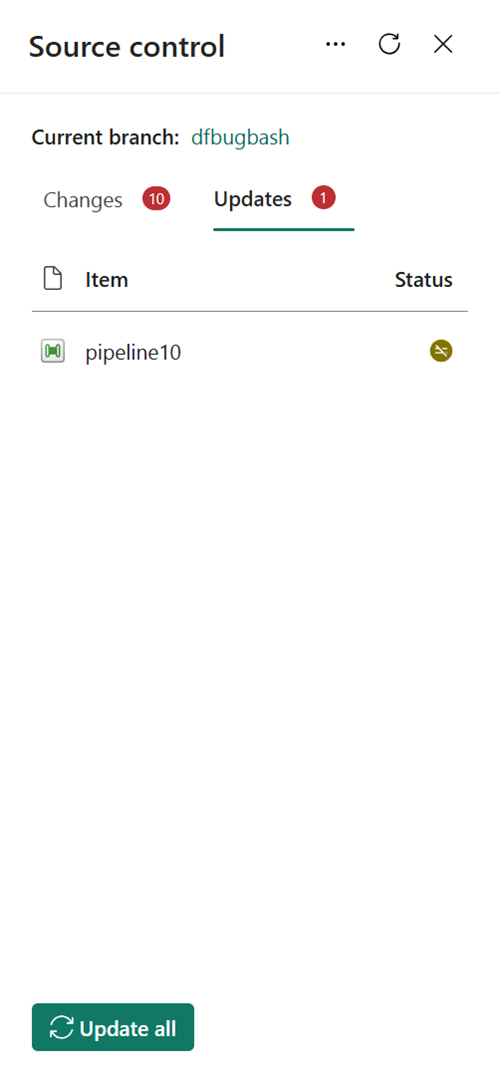Image resolution: width=500 pixels, height=1068 pixels.
Task: Click the green underline beneath the Updates tab
Action: pos(283,230)
